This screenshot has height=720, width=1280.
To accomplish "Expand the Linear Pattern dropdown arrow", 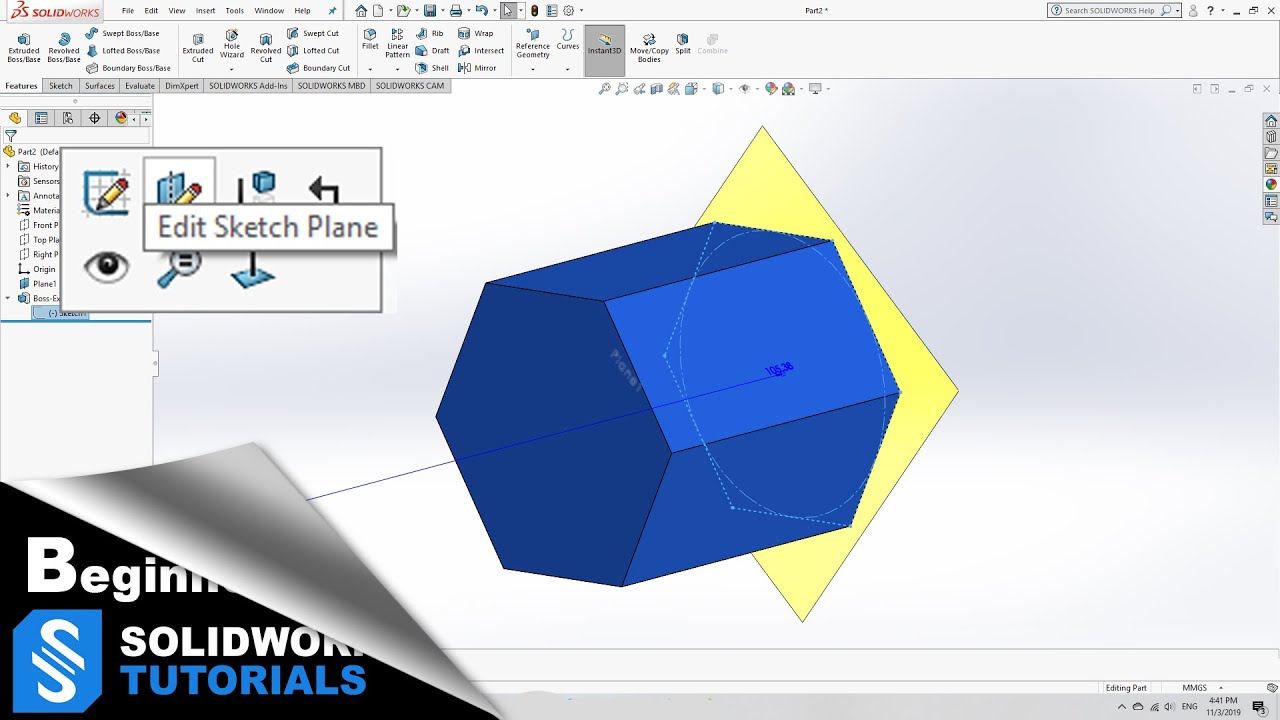I will point(397,69).
